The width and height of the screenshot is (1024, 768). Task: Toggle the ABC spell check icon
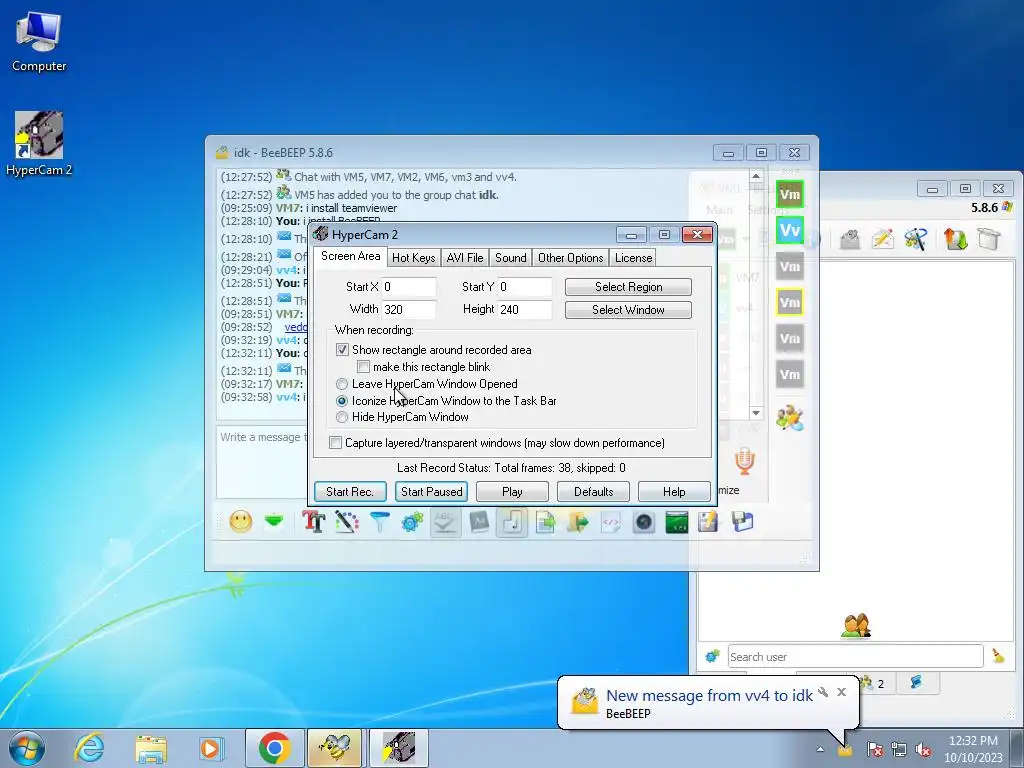click(x=445, y=522)
